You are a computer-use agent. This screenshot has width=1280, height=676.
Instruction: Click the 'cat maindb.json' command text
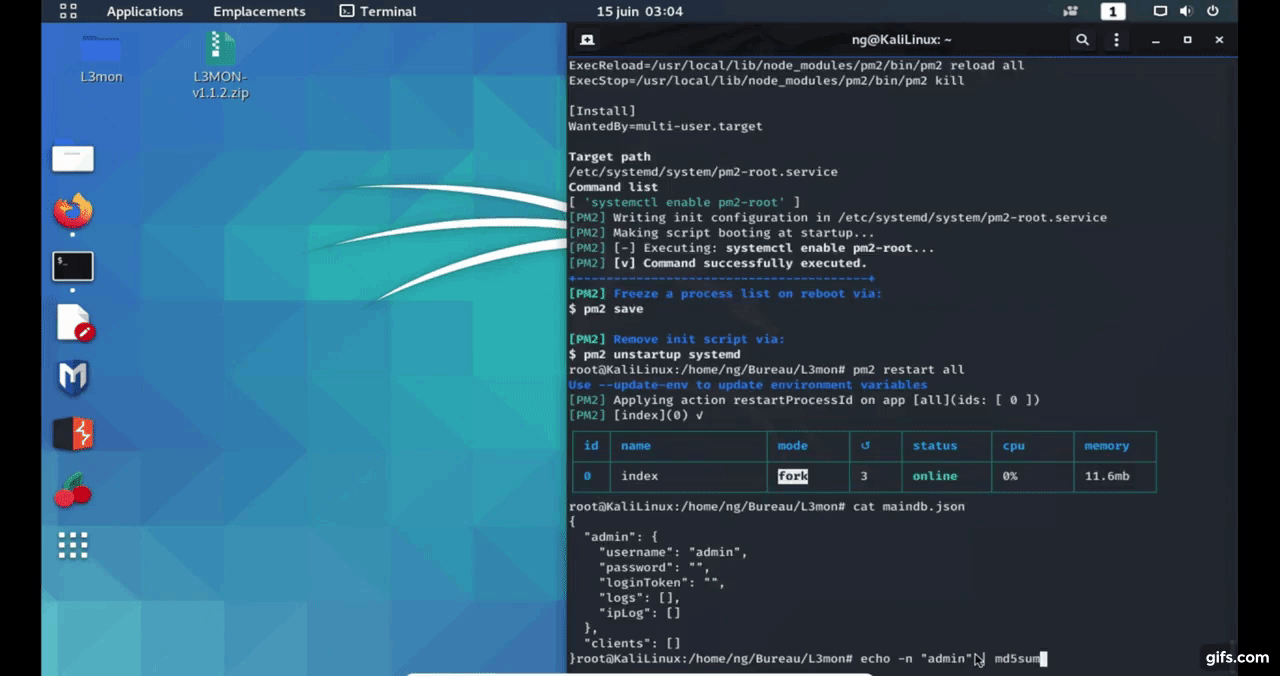pyautogui.click(x=909, y=507)
